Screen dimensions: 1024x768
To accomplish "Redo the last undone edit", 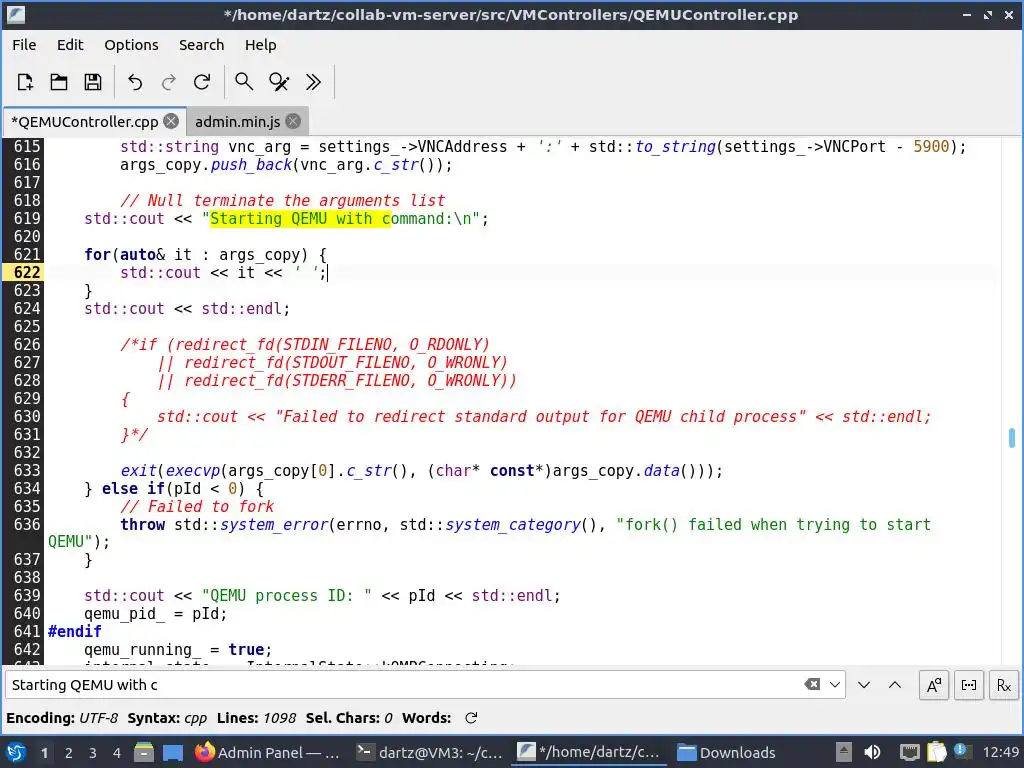I will pos(168,82).
